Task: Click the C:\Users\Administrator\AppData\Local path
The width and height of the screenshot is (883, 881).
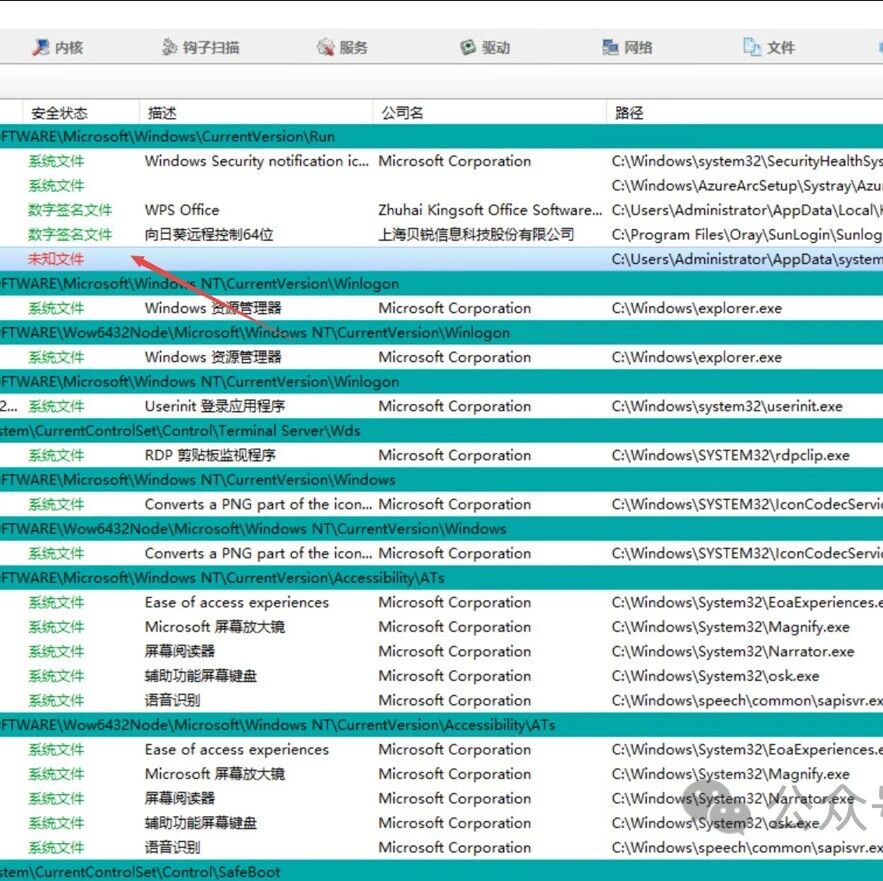Action: click(747, 210)
